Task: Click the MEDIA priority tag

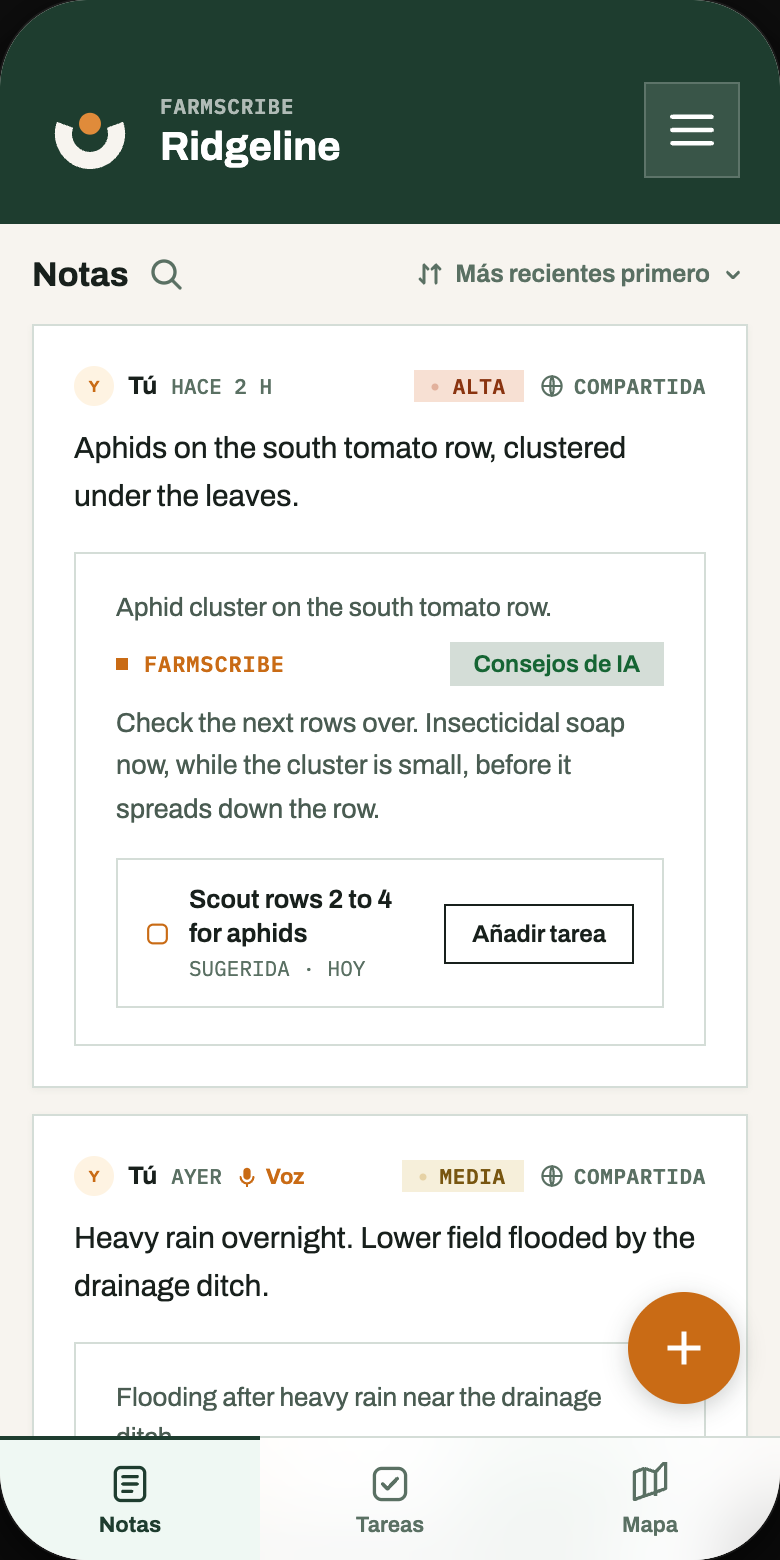Action: (x=463, y=1176)
